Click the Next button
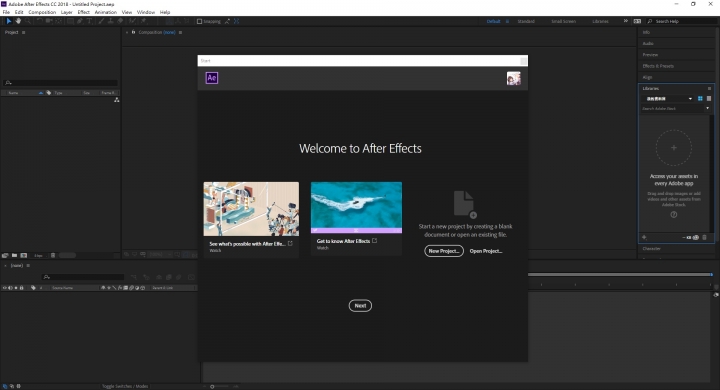 tap(360, 305)
